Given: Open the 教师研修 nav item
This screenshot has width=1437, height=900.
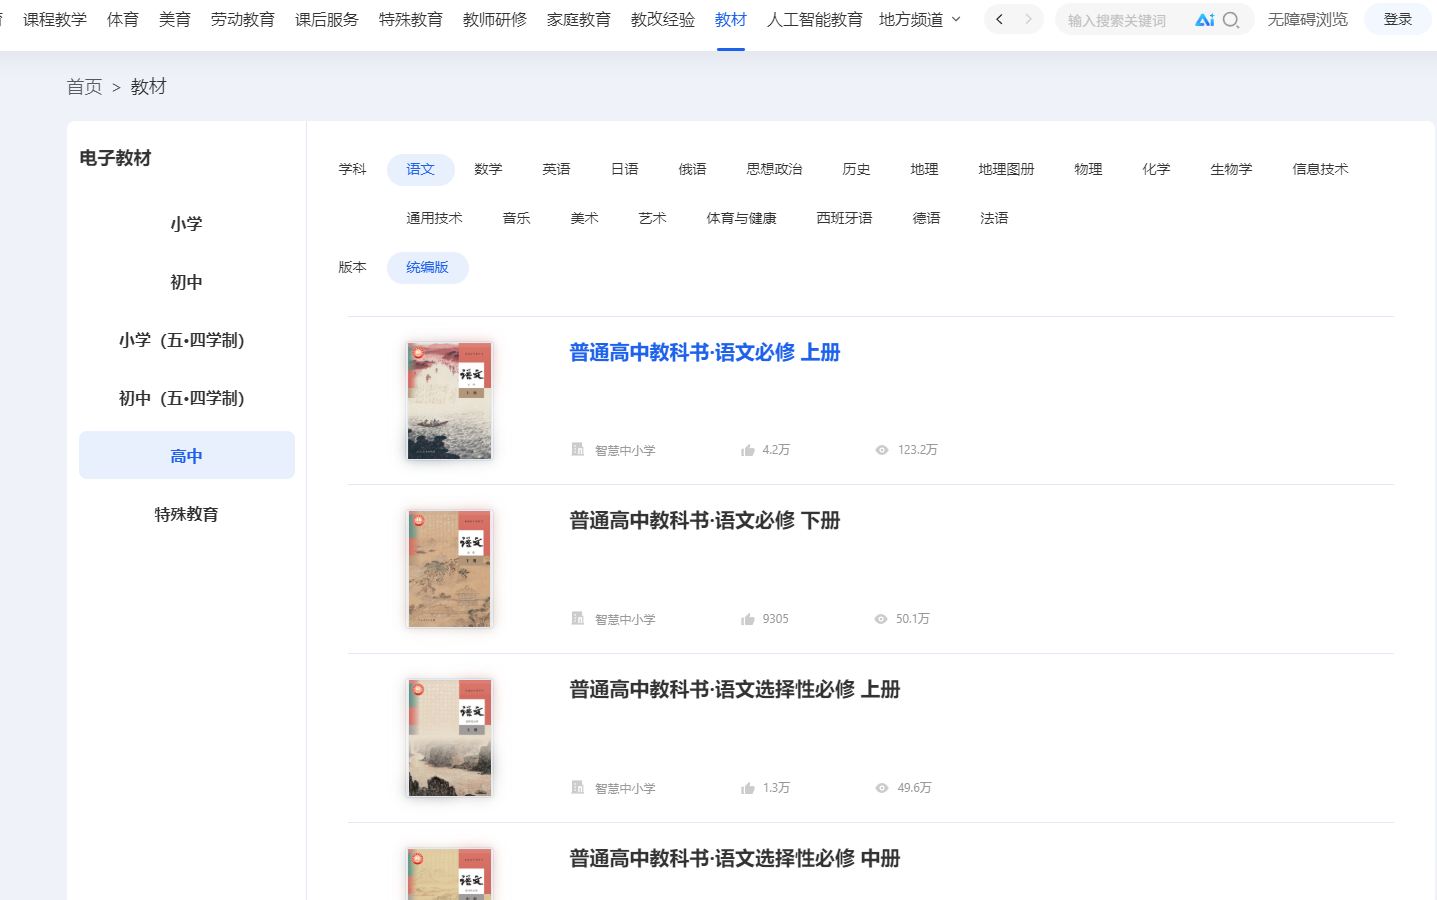Looking at the screenshot, I should tap(495, 19).
